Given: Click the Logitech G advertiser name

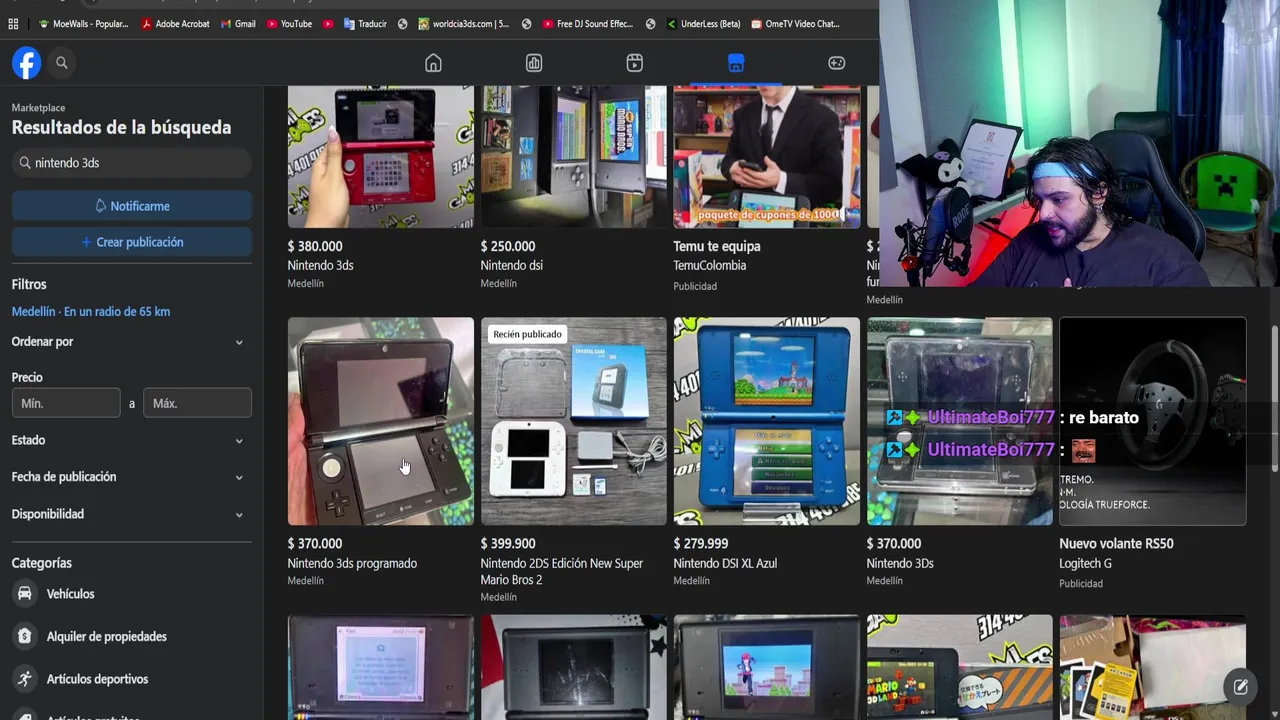Looking at the screenshot, I should point(1086,563).
